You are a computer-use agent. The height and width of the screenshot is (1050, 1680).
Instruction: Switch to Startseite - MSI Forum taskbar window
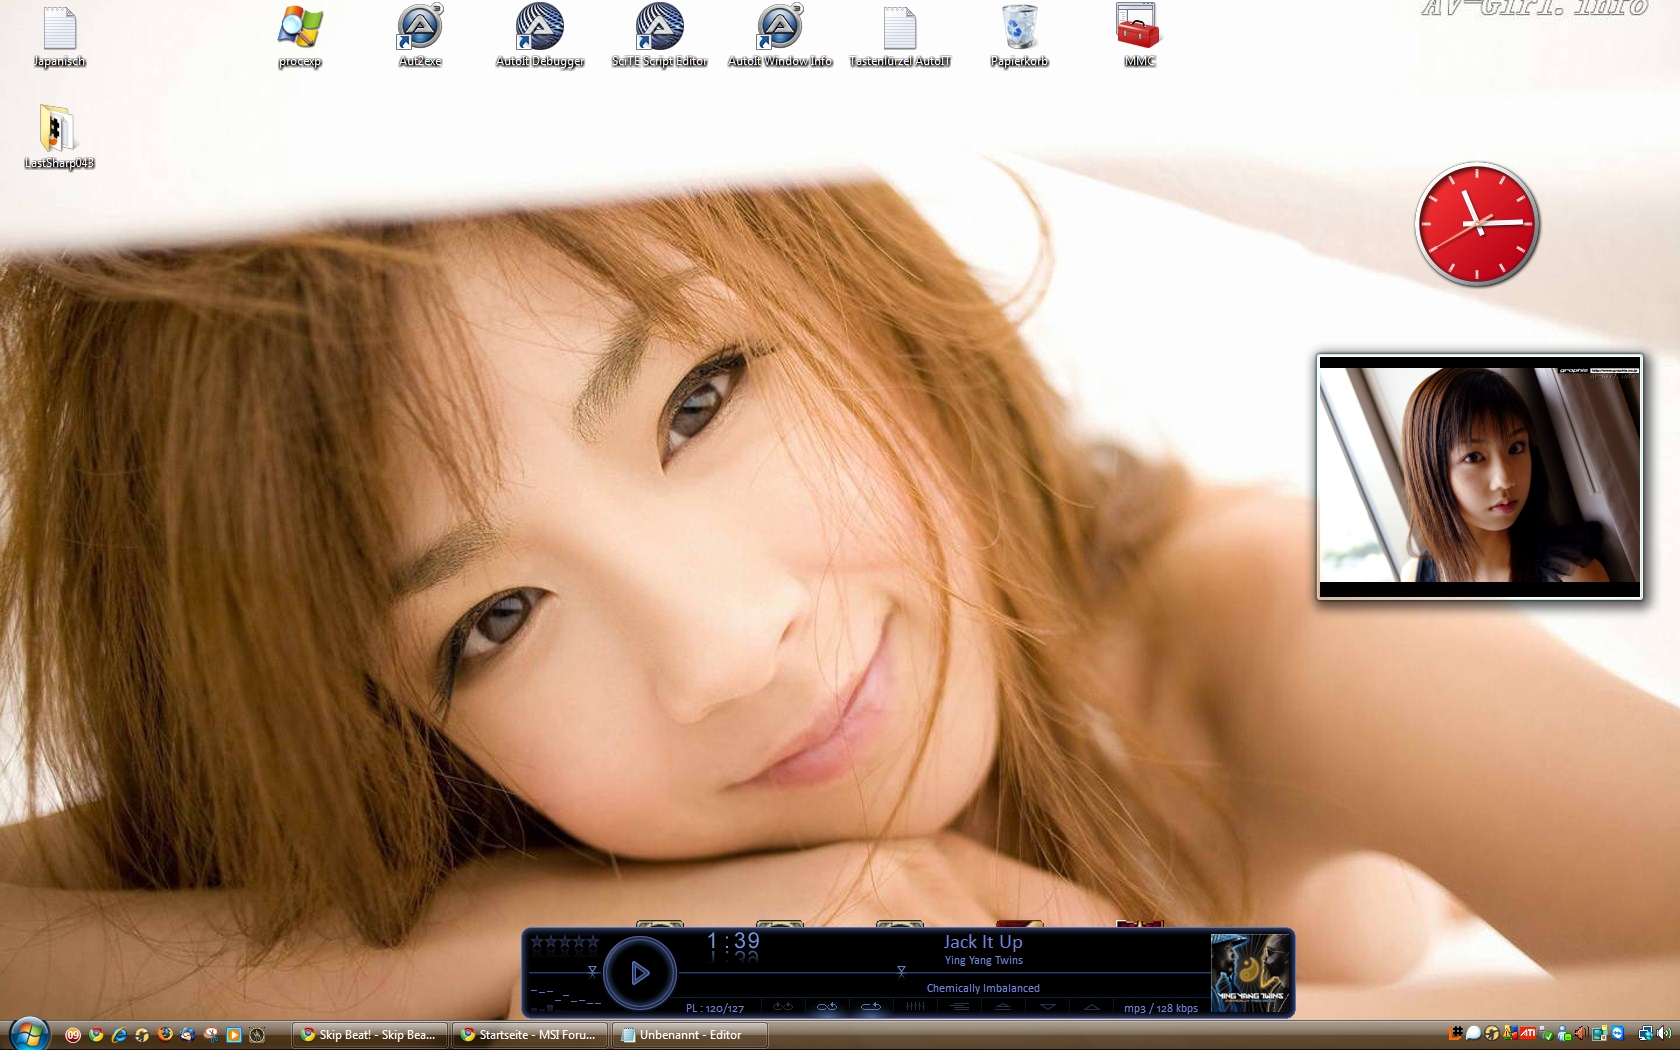pyautogui.click(x=528, y=1035)
